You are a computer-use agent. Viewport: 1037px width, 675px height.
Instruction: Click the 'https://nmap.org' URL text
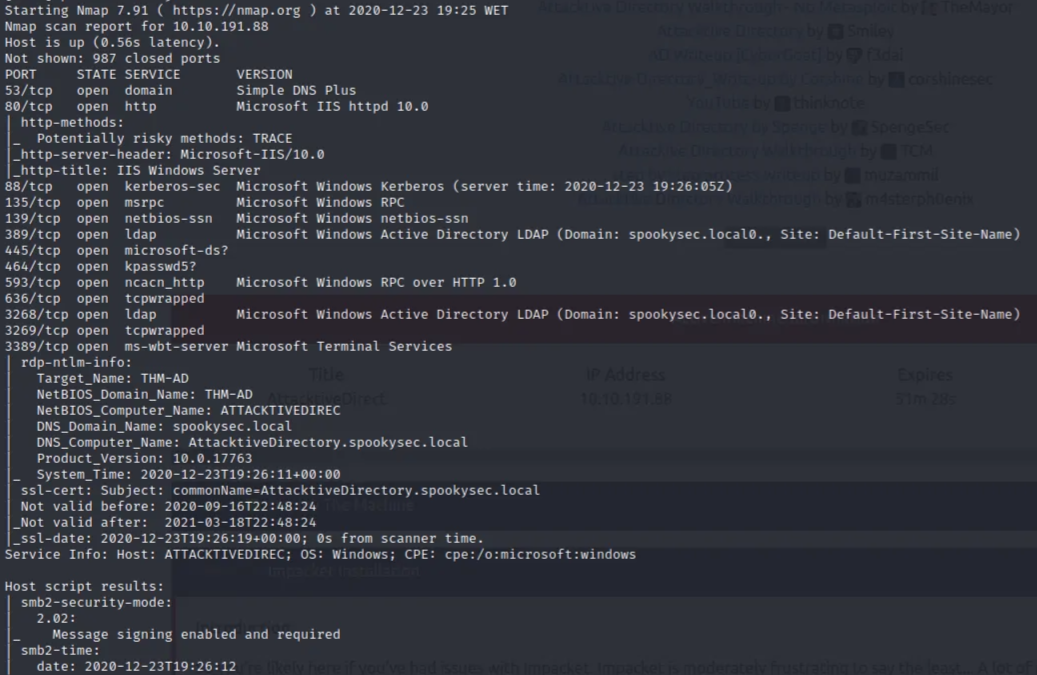[236, 11]
